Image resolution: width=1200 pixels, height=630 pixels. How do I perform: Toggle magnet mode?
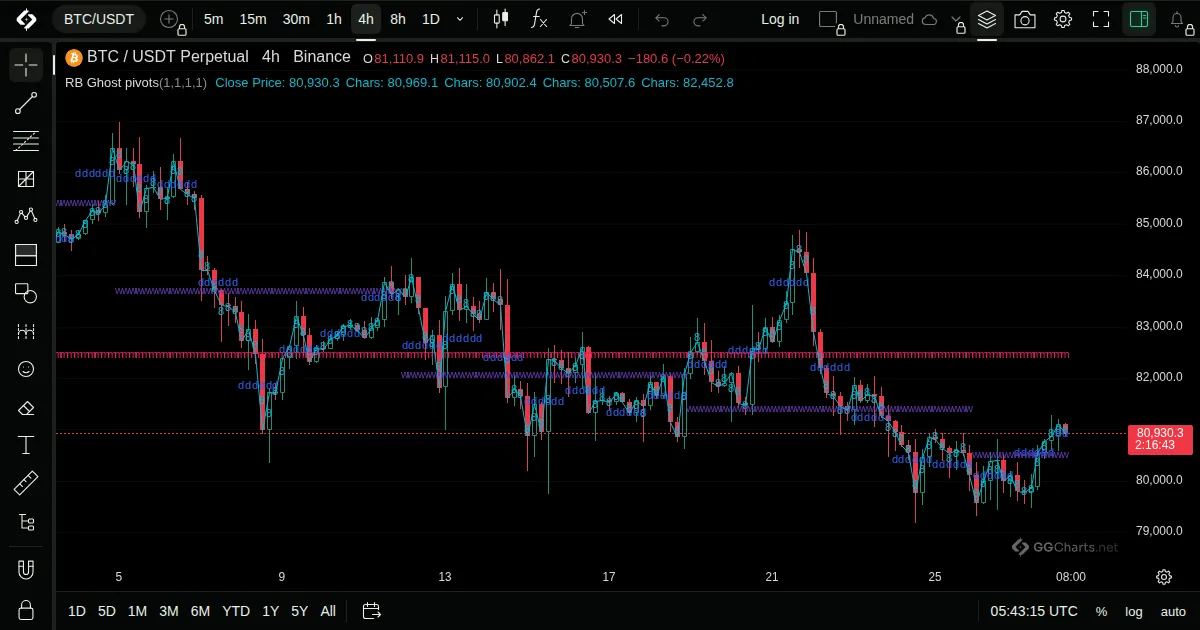pos(26,570)
